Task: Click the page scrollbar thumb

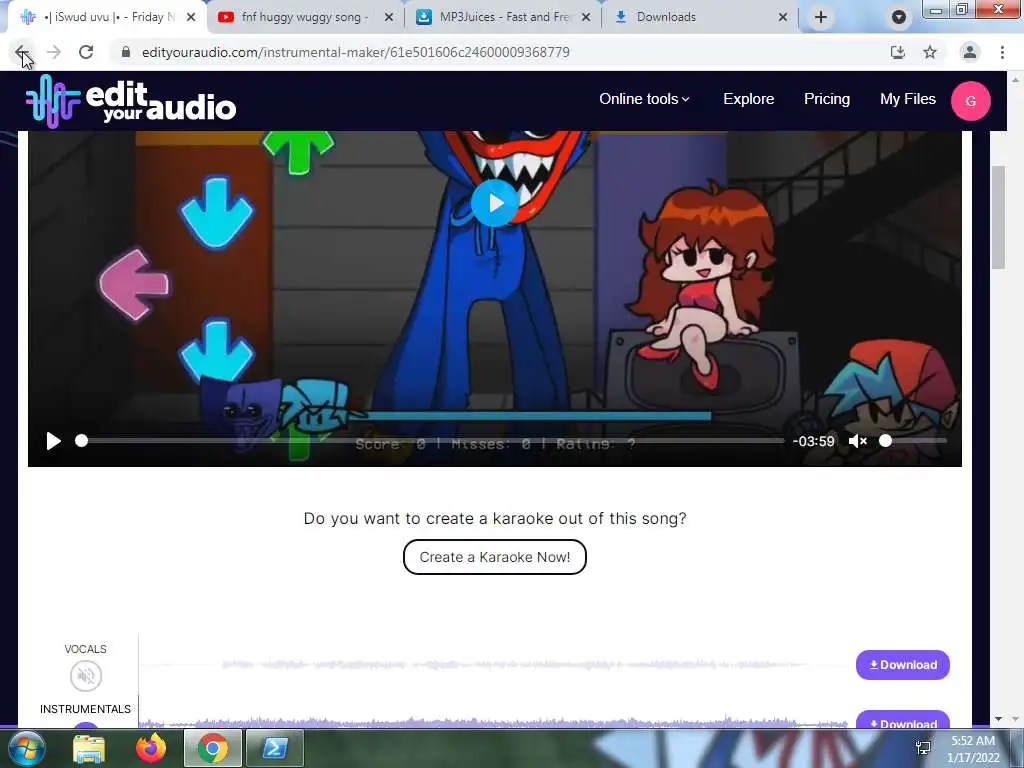Action: [998, 217]
